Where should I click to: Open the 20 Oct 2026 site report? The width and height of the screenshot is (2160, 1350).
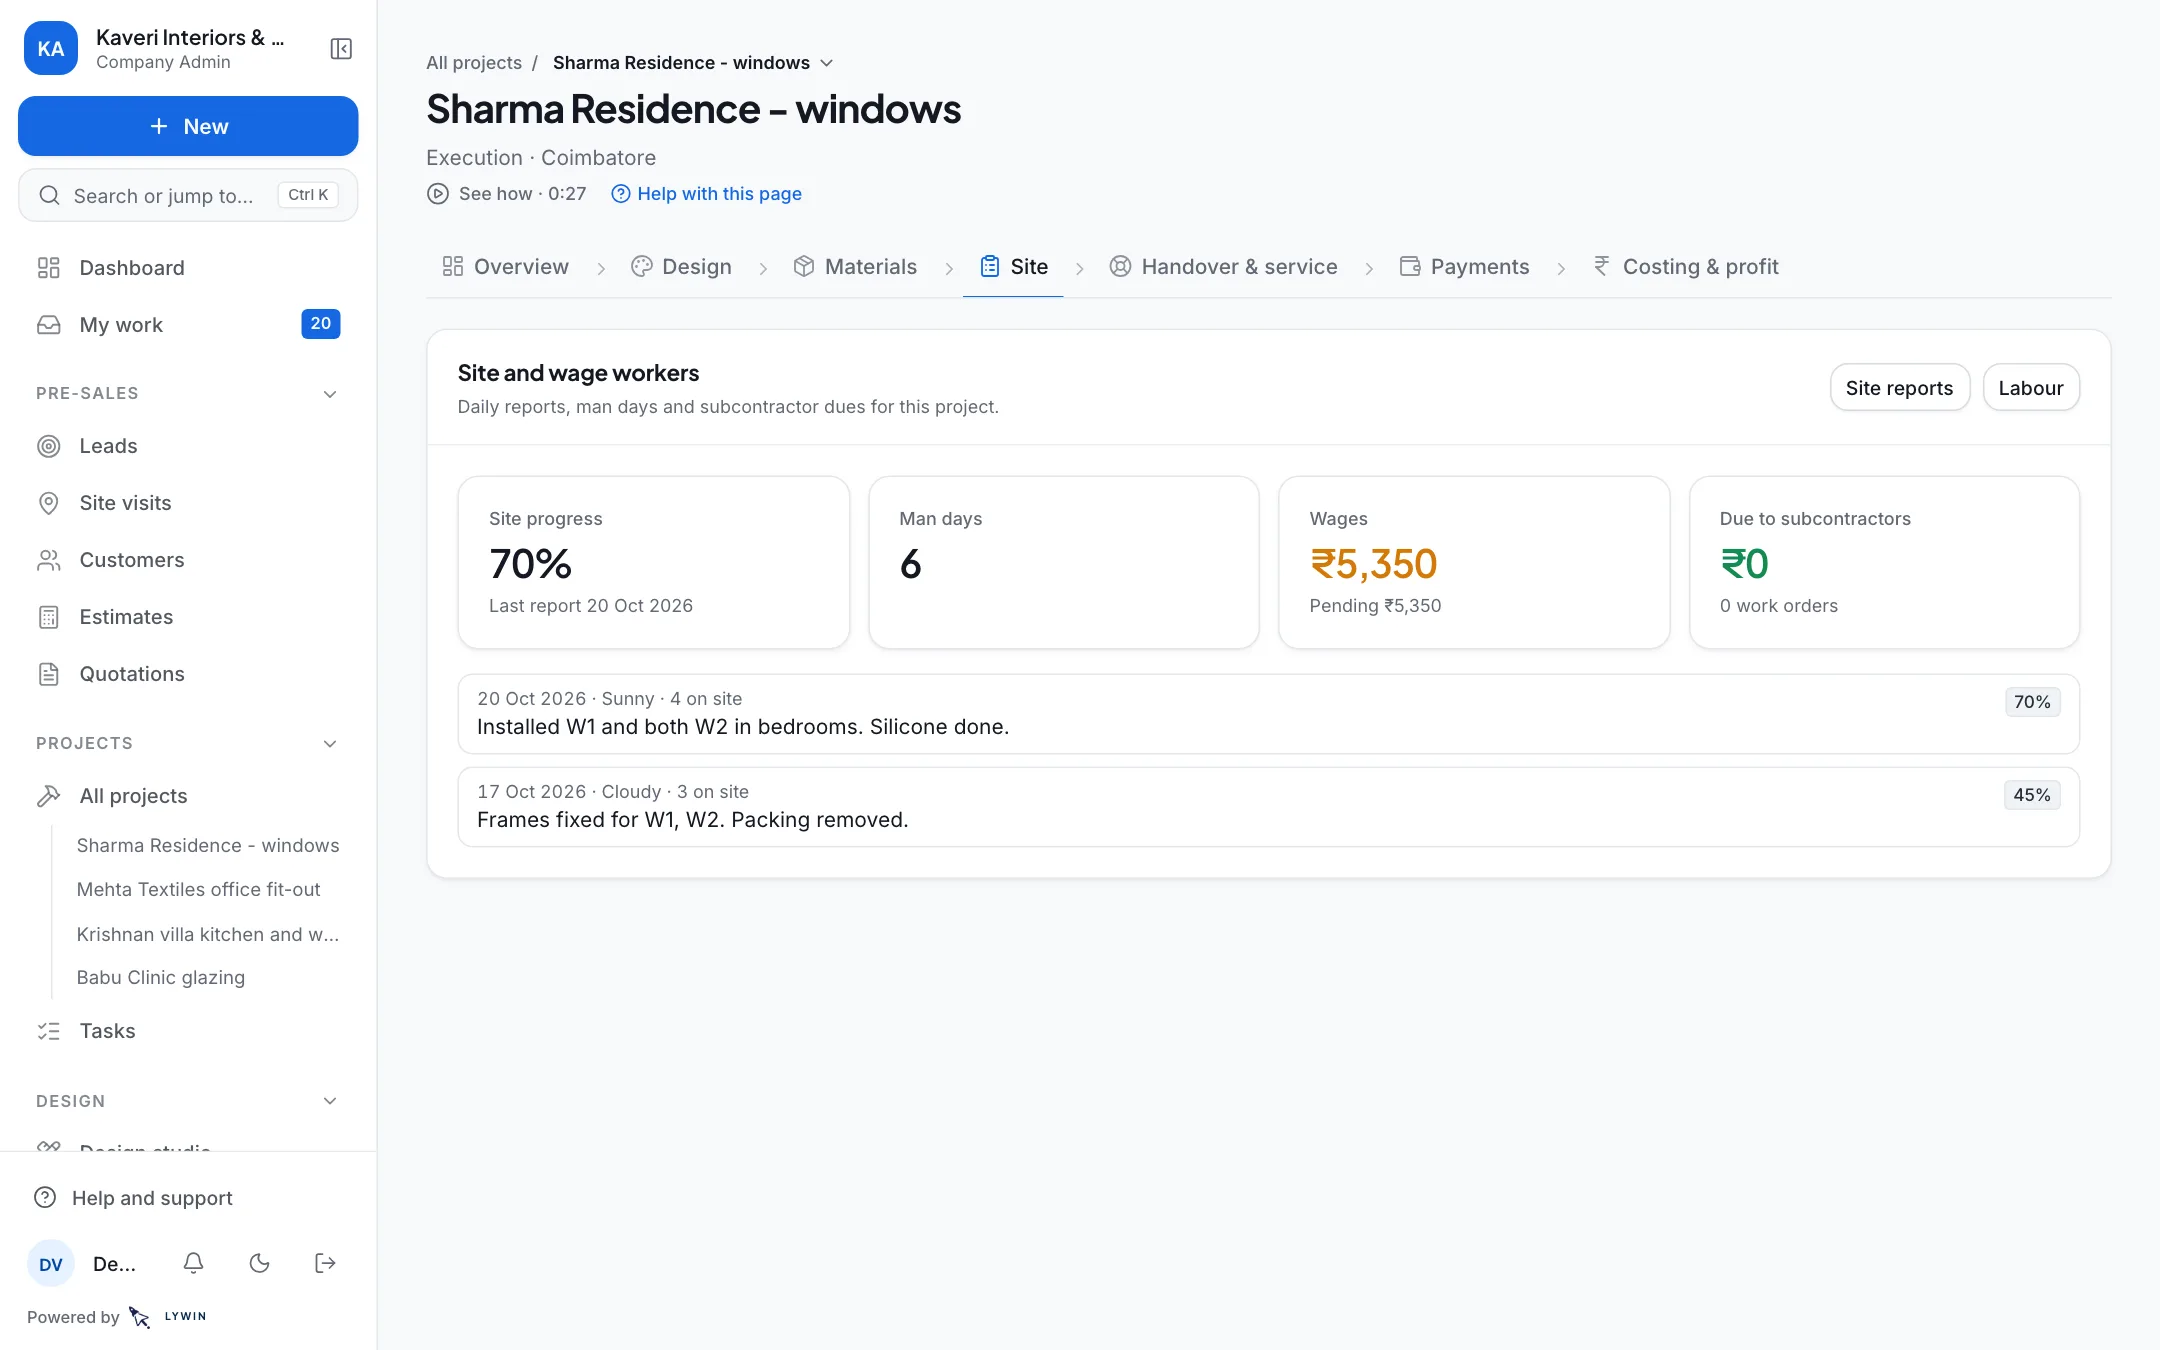[x=1268, y=714]
